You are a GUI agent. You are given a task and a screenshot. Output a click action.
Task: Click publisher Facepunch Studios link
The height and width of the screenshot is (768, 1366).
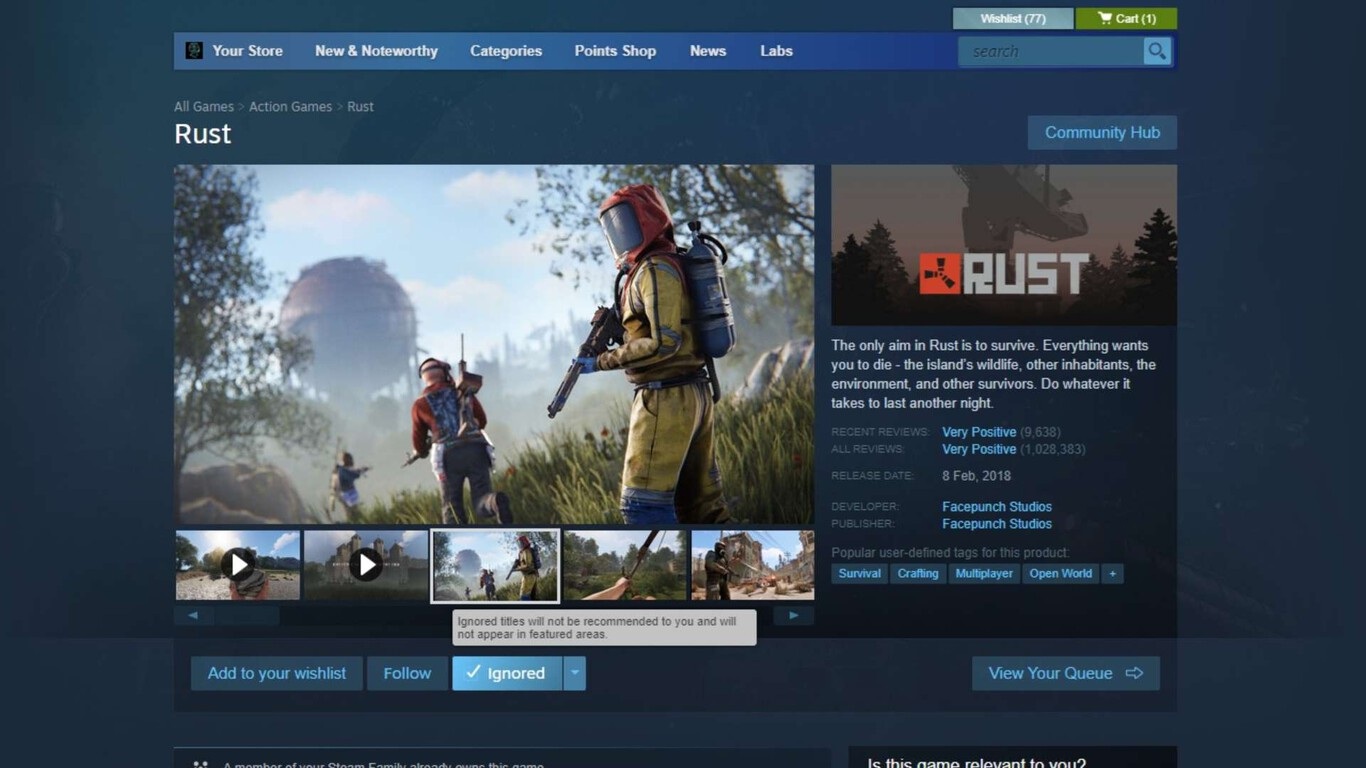[x=997, y=524]
